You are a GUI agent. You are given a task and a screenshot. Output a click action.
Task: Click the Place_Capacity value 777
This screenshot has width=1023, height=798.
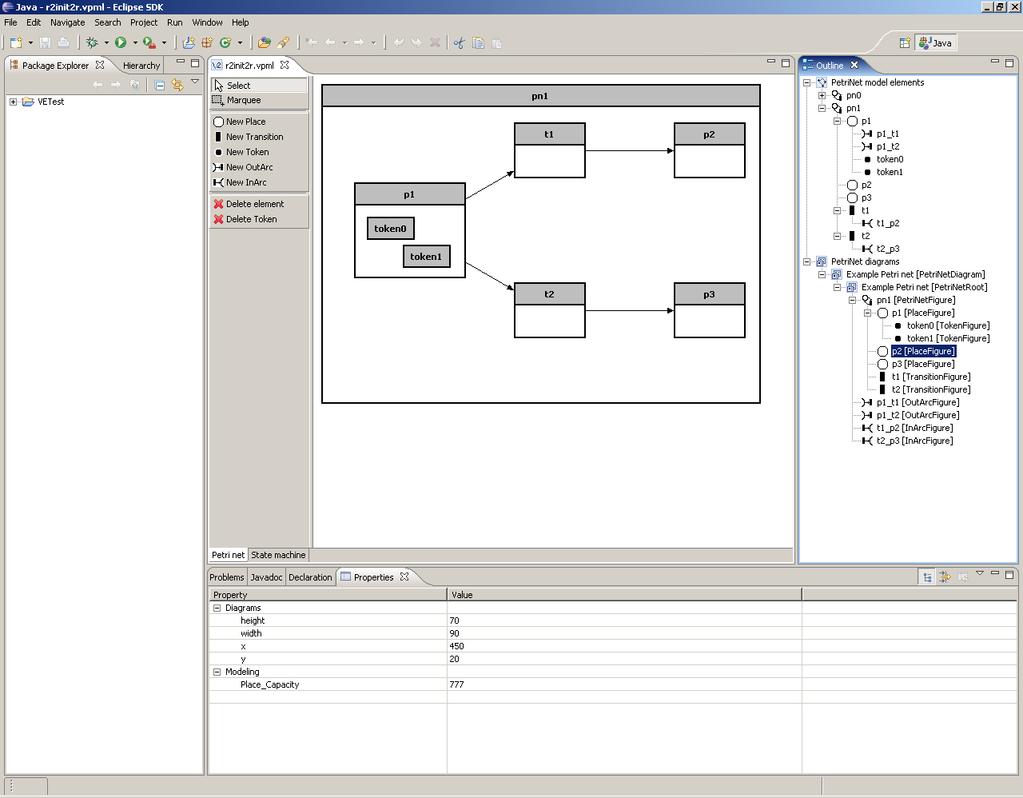624,684
